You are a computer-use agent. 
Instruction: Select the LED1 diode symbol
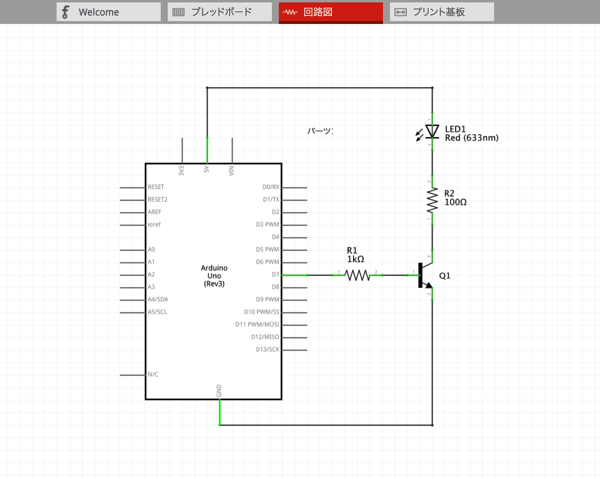(x=432, y=132)
